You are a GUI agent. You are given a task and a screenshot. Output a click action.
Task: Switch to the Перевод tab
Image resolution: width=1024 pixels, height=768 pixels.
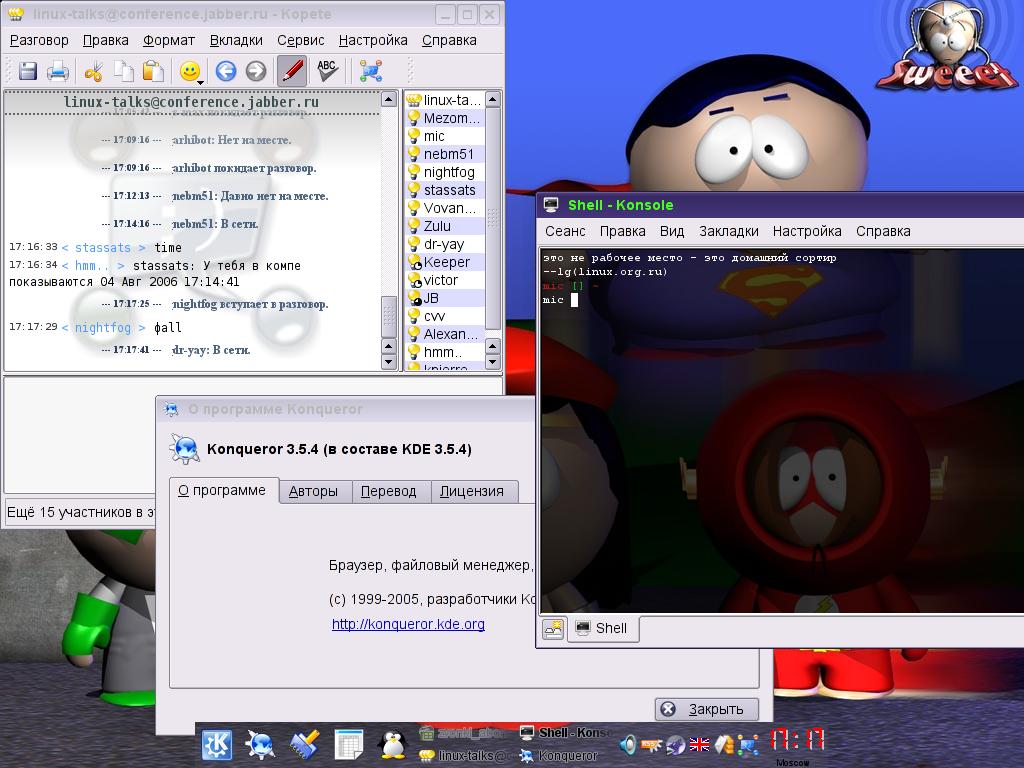click(x=389, y=491)
